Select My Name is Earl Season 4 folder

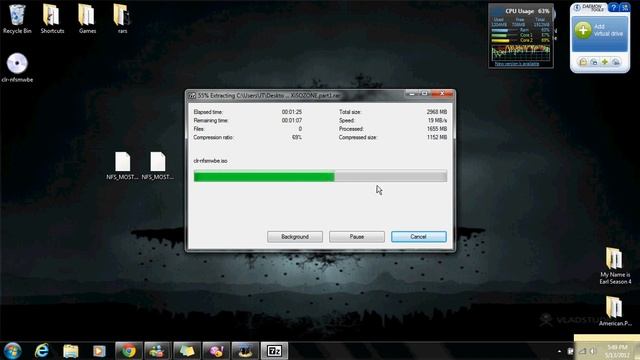click(615, 265)
